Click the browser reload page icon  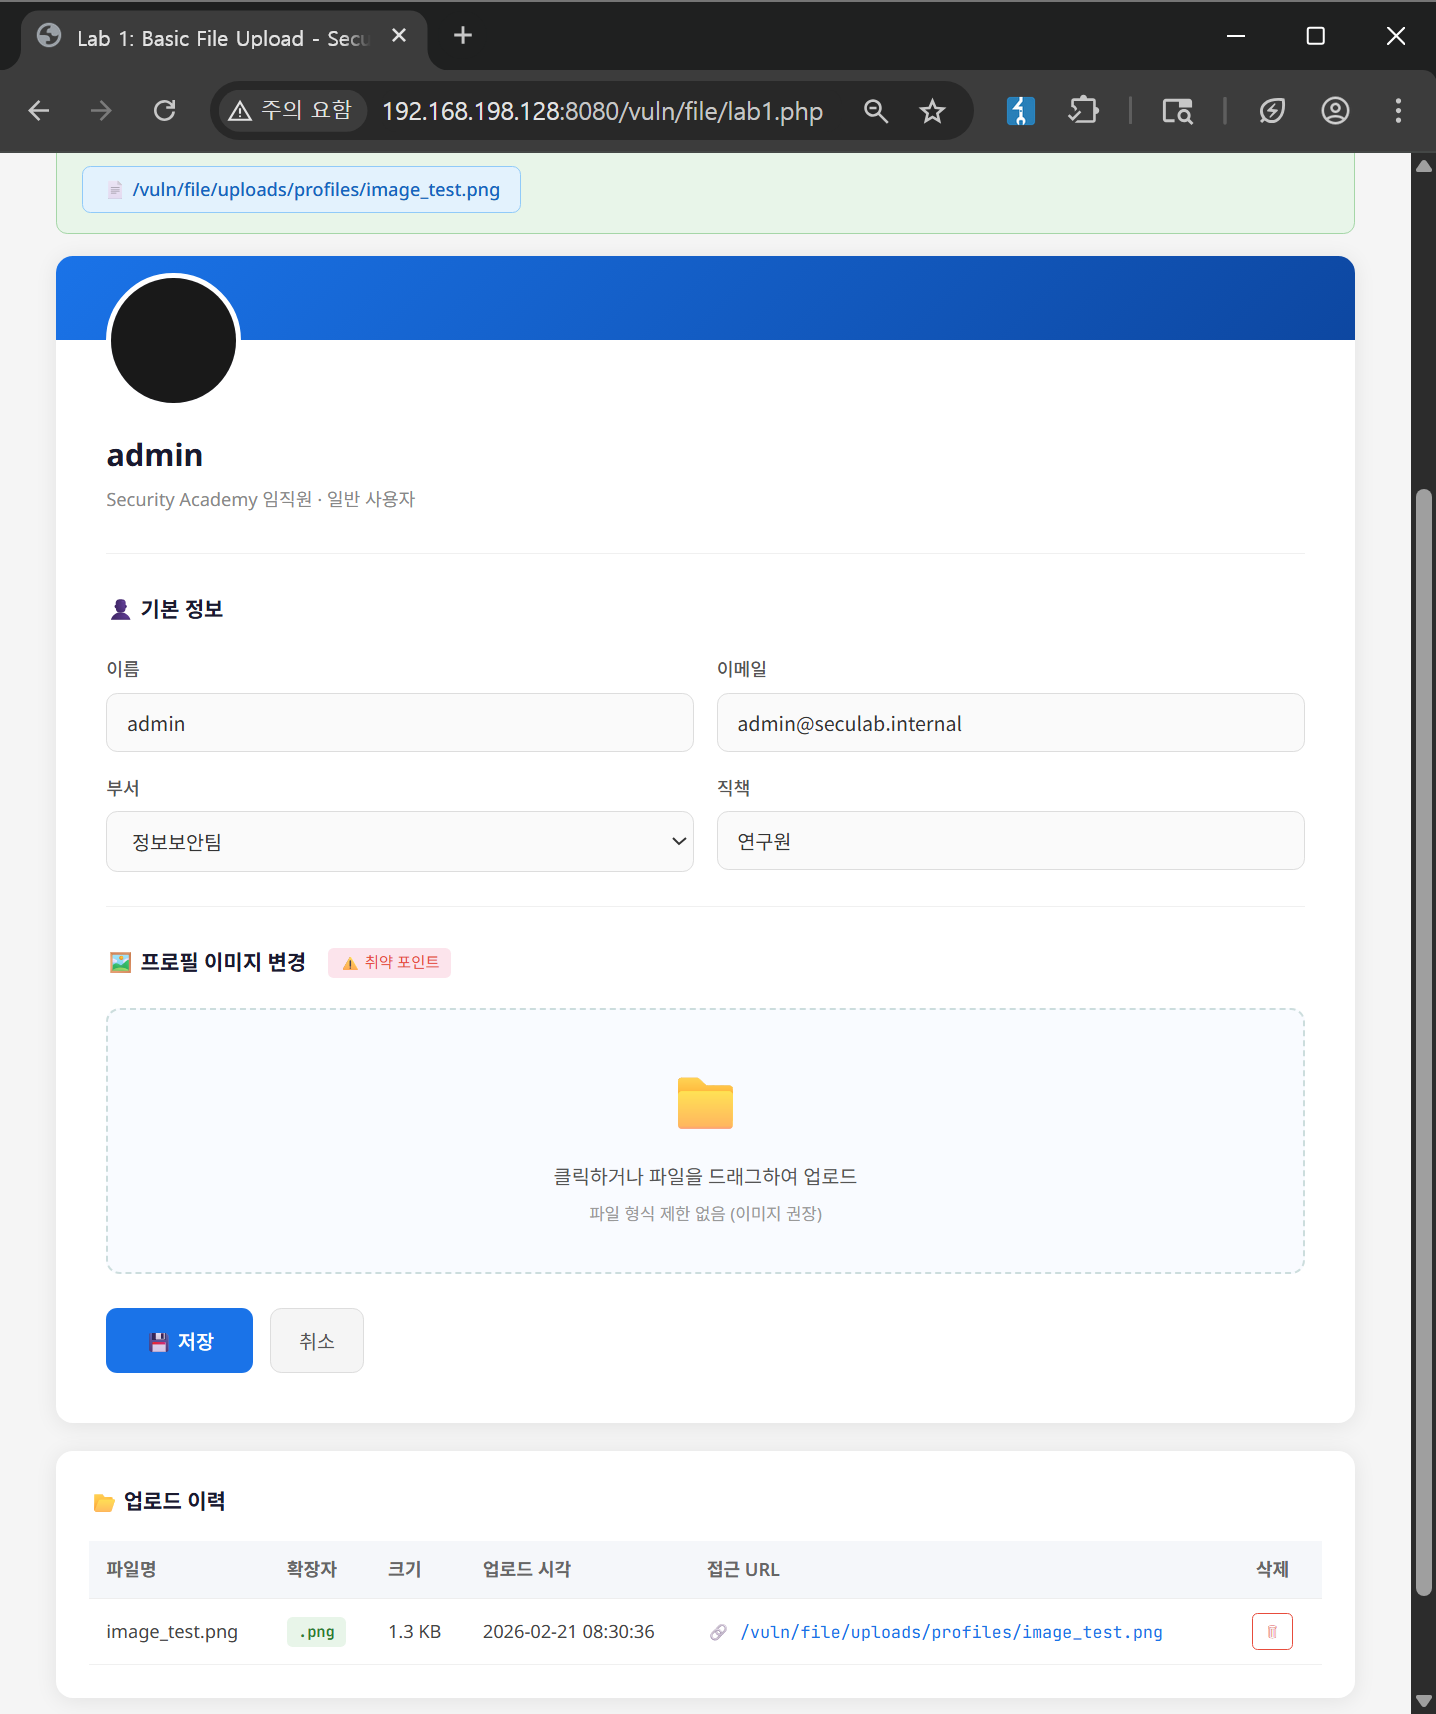(x=165, y=110)
